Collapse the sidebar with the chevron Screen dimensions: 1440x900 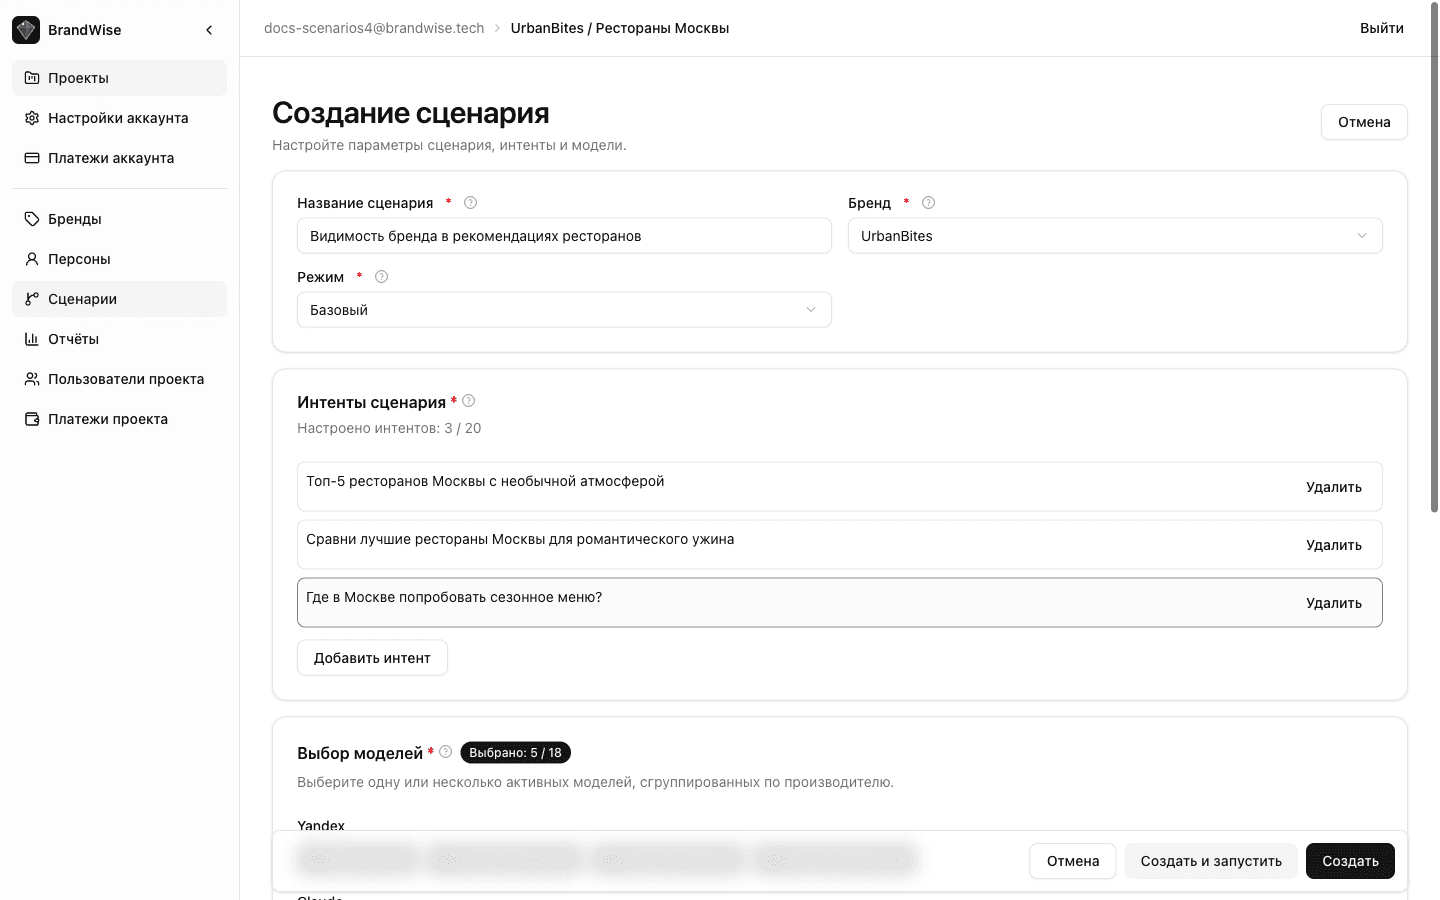209,29
